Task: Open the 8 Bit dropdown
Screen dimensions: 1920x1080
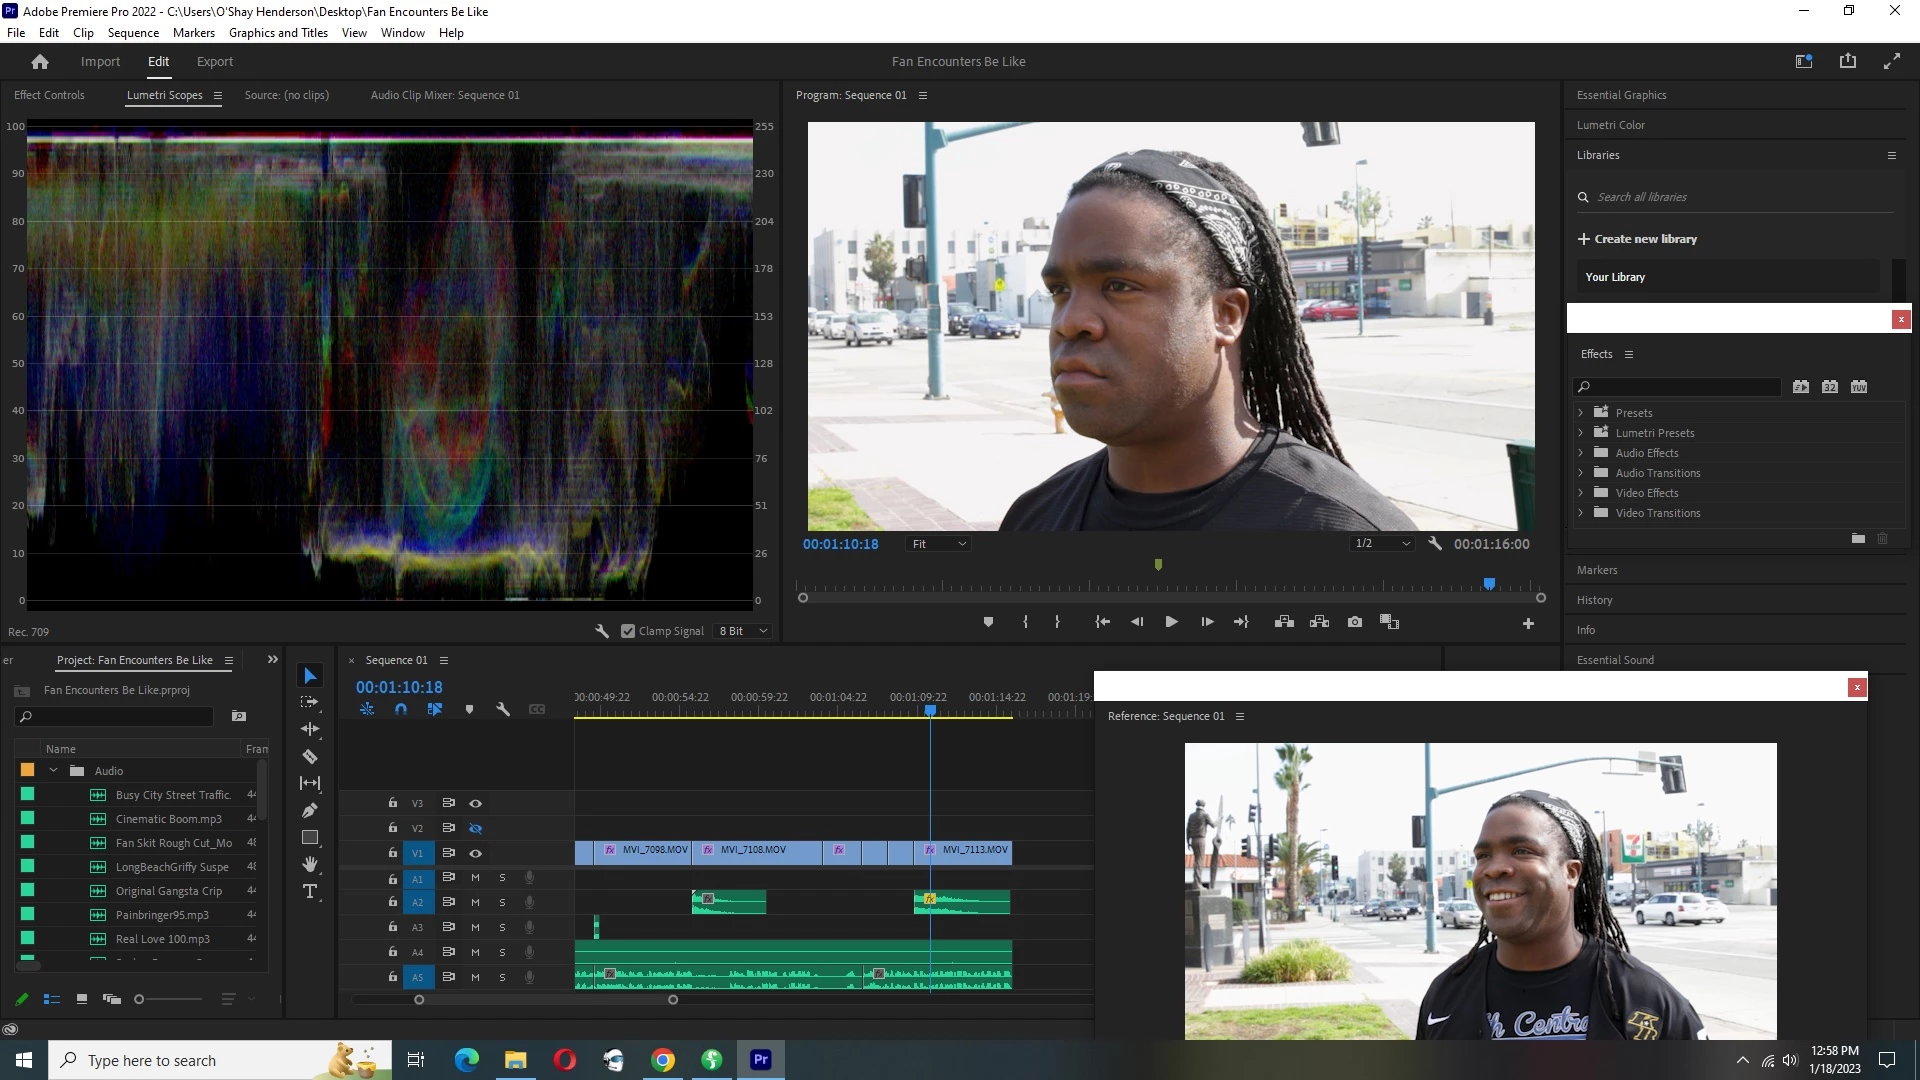Action: (743, 631)
